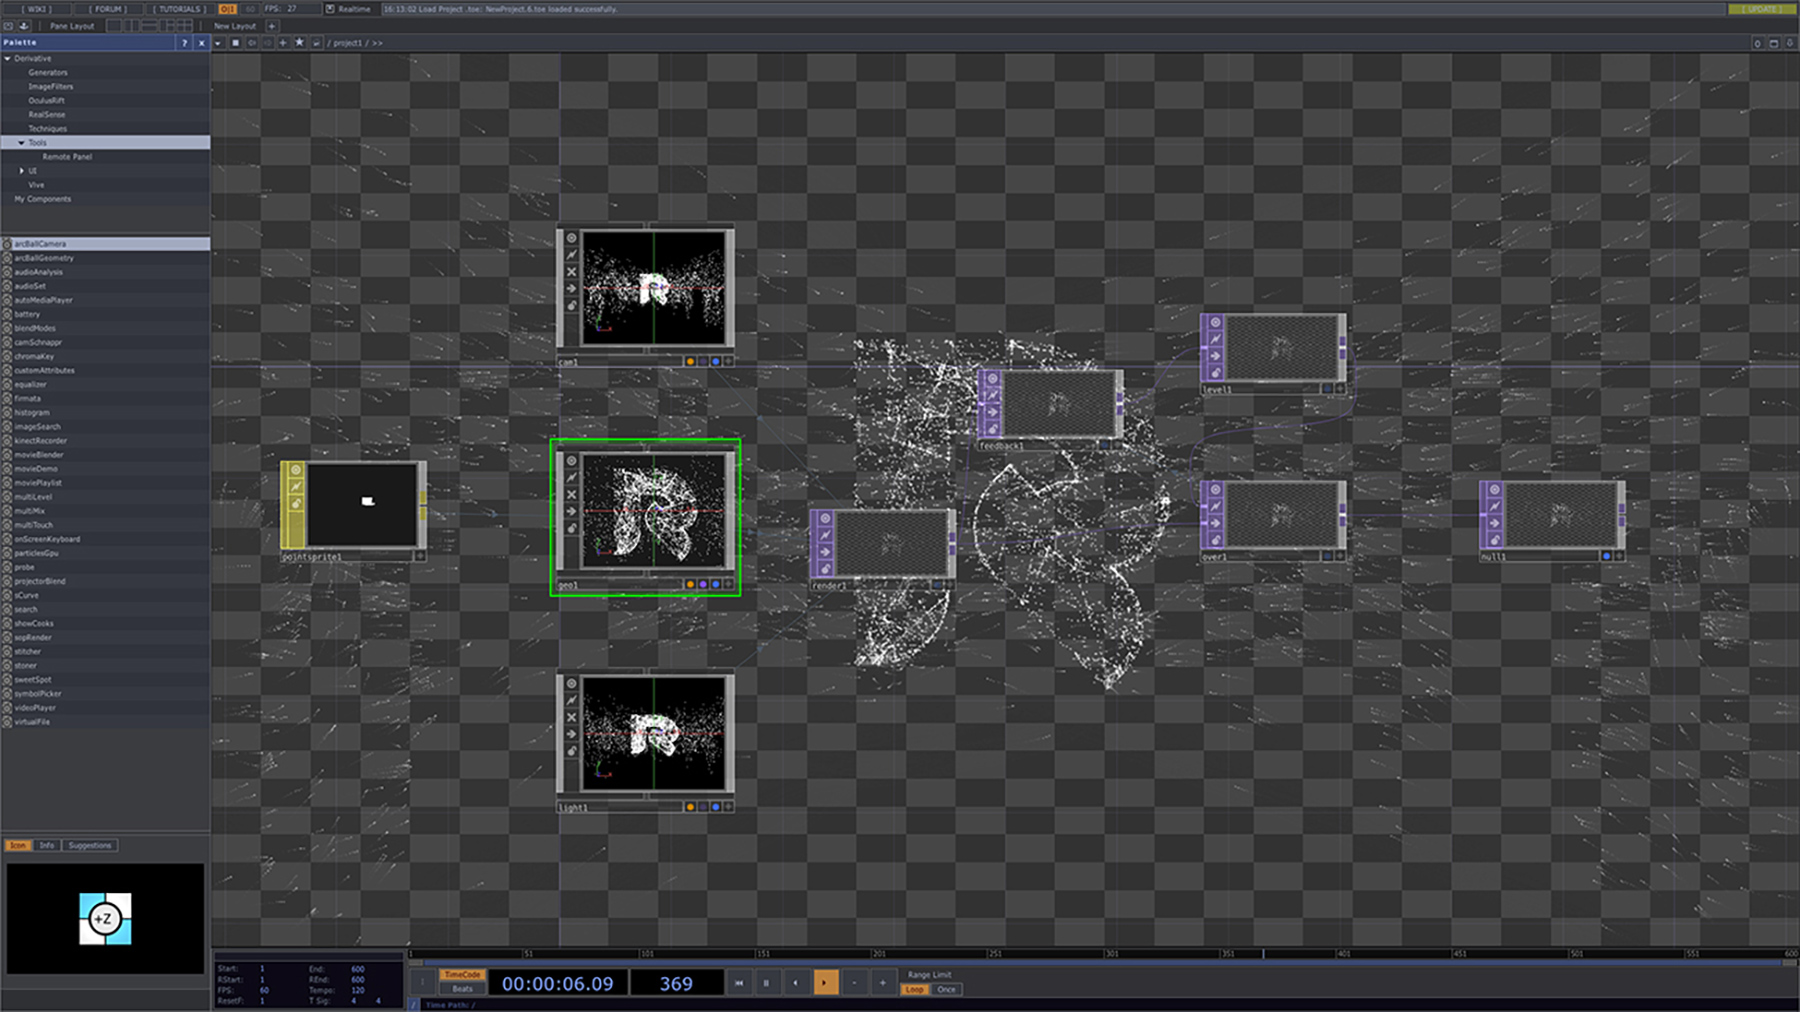This screenshot has height=1012, width=1800.
Task: Click the viewer icon on pointsprite1
Action: (295, 470)
